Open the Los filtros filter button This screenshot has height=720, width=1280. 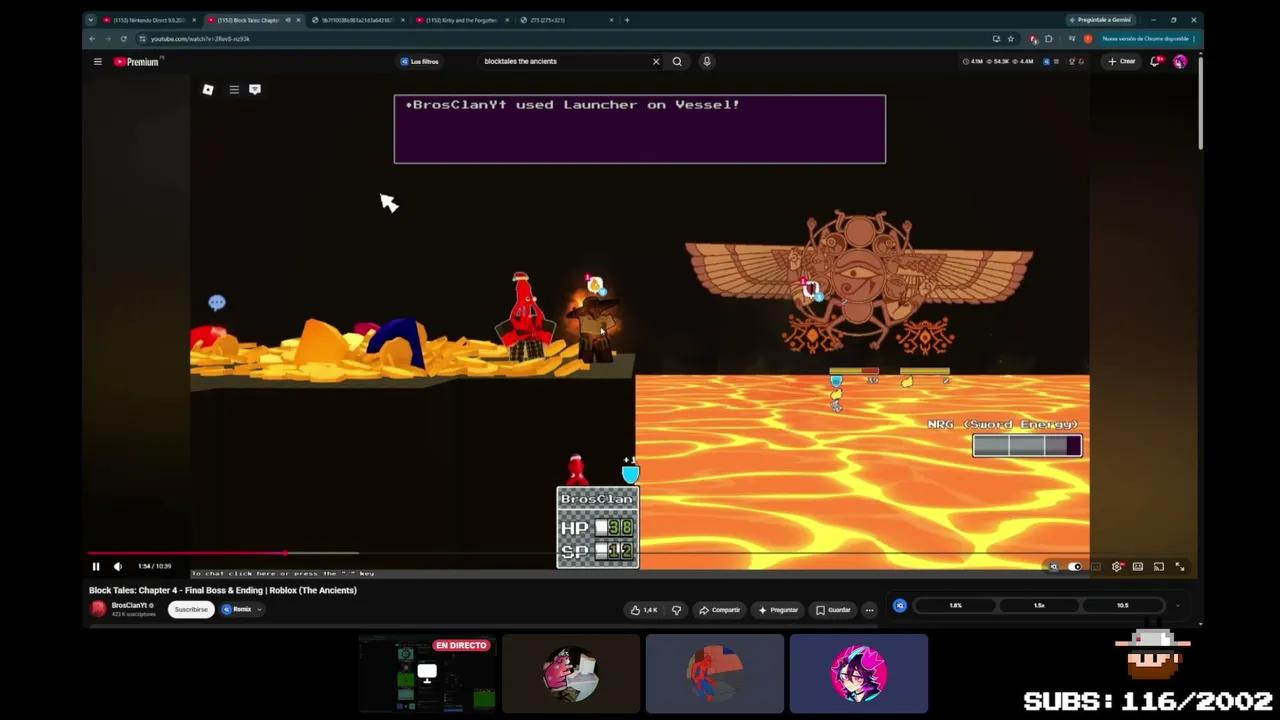[420, 62]
